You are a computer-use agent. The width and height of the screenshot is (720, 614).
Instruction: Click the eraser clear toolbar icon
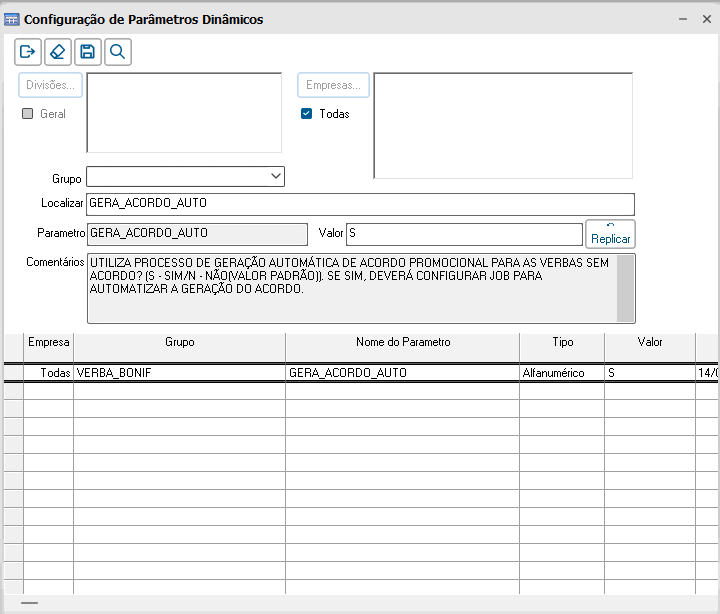58,52
